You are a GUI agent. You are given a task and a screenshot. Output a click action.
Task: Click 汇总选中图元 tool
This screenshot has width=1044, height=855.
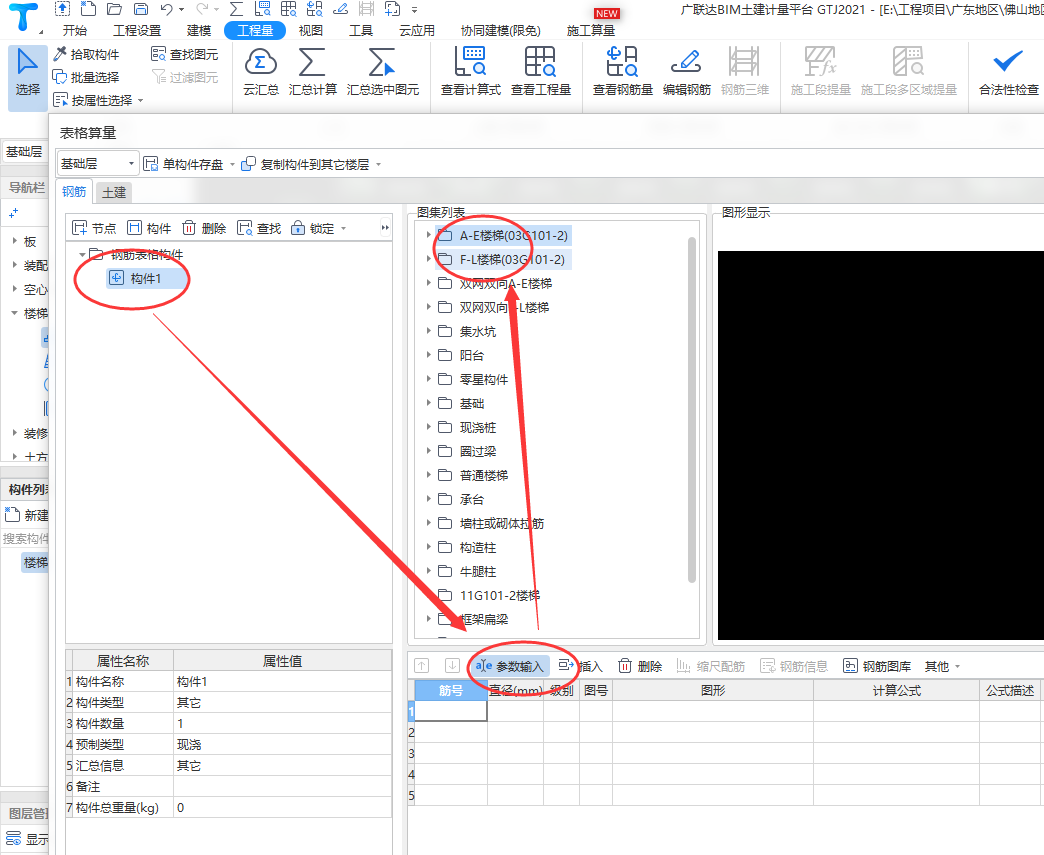383,72
